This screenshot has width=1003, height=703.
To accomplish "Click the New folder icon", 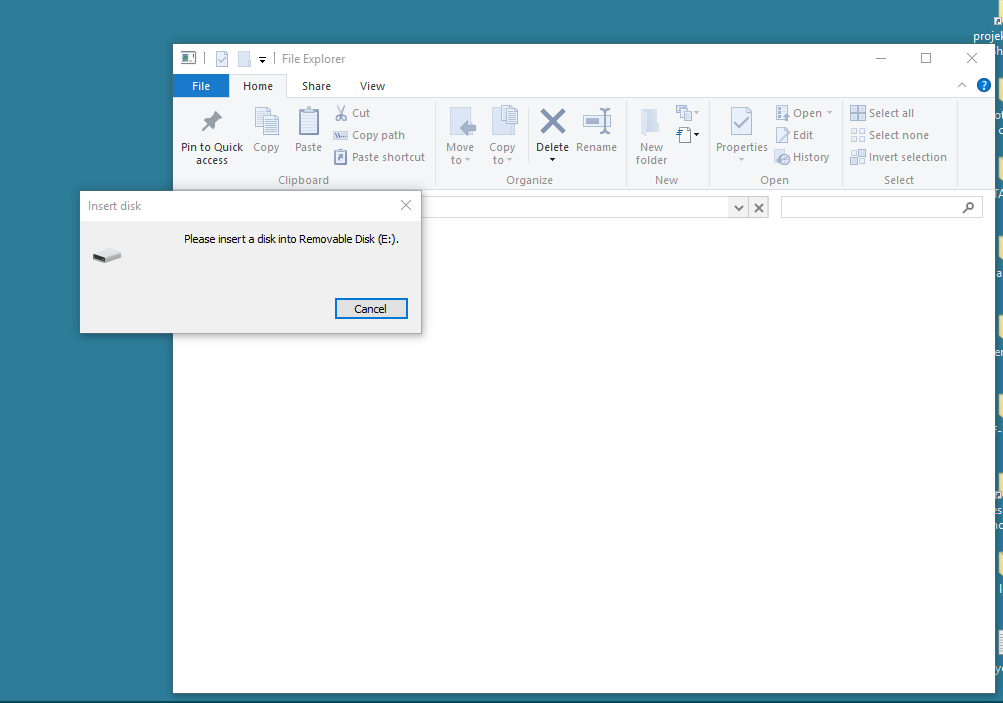I will click(x=651, y=122).
